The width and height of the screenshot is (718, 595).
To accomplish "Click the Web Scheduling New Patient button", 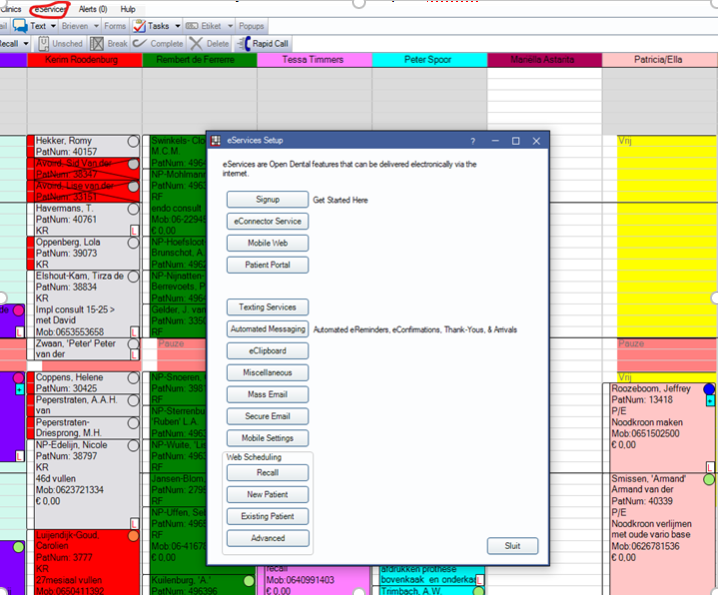I will point(267,495).
